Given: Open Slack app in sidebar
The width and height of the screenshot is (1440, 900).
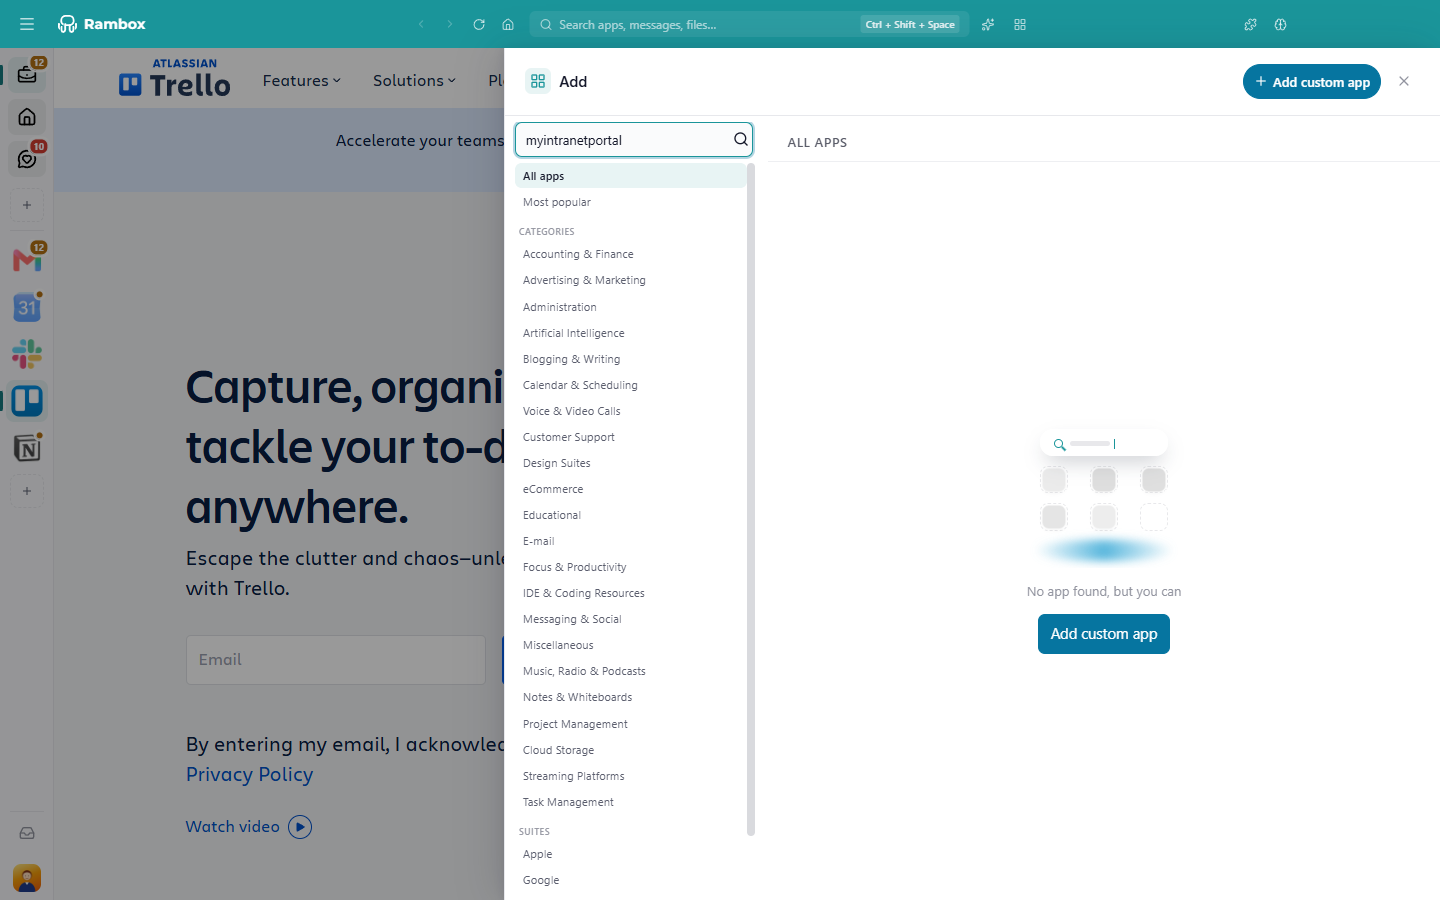Looking at the screenshot, I should pyautogui.click(x=27, y=354).
